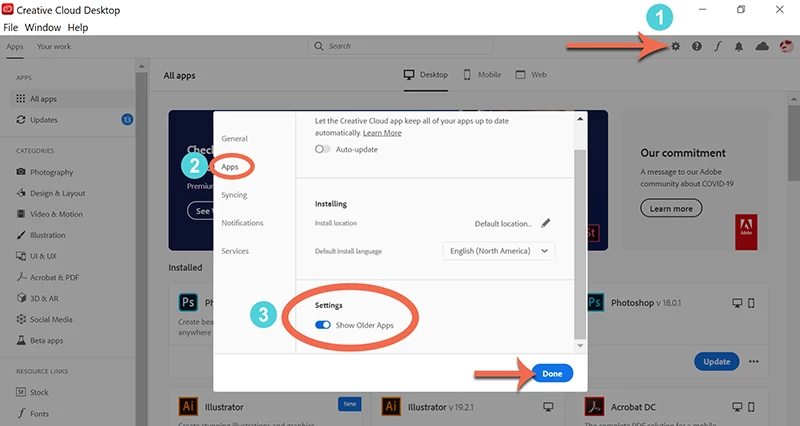Click the Illustrator v 19.2.1 app icon
The width and height of the screenshot is (800, 426).
[x=391, y=407]
